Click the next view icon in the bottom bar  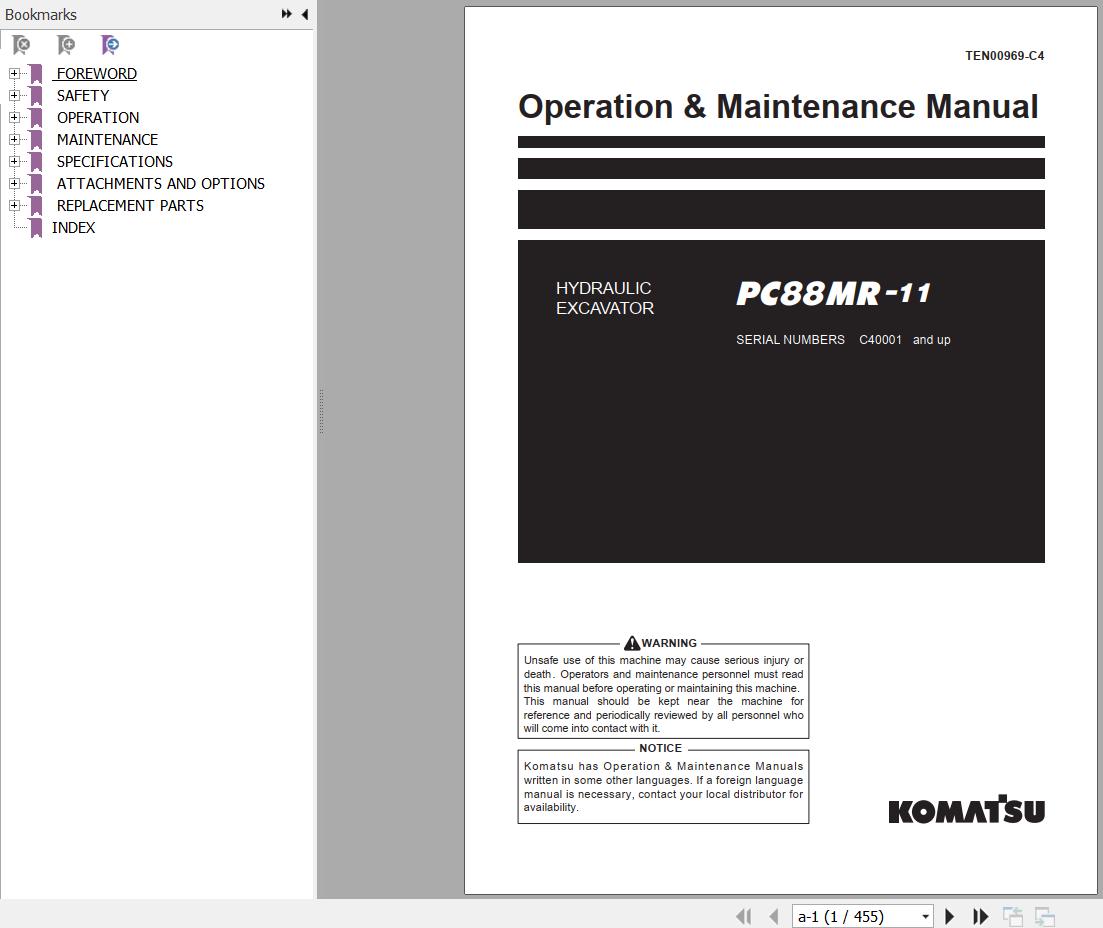click(1045, 916)
